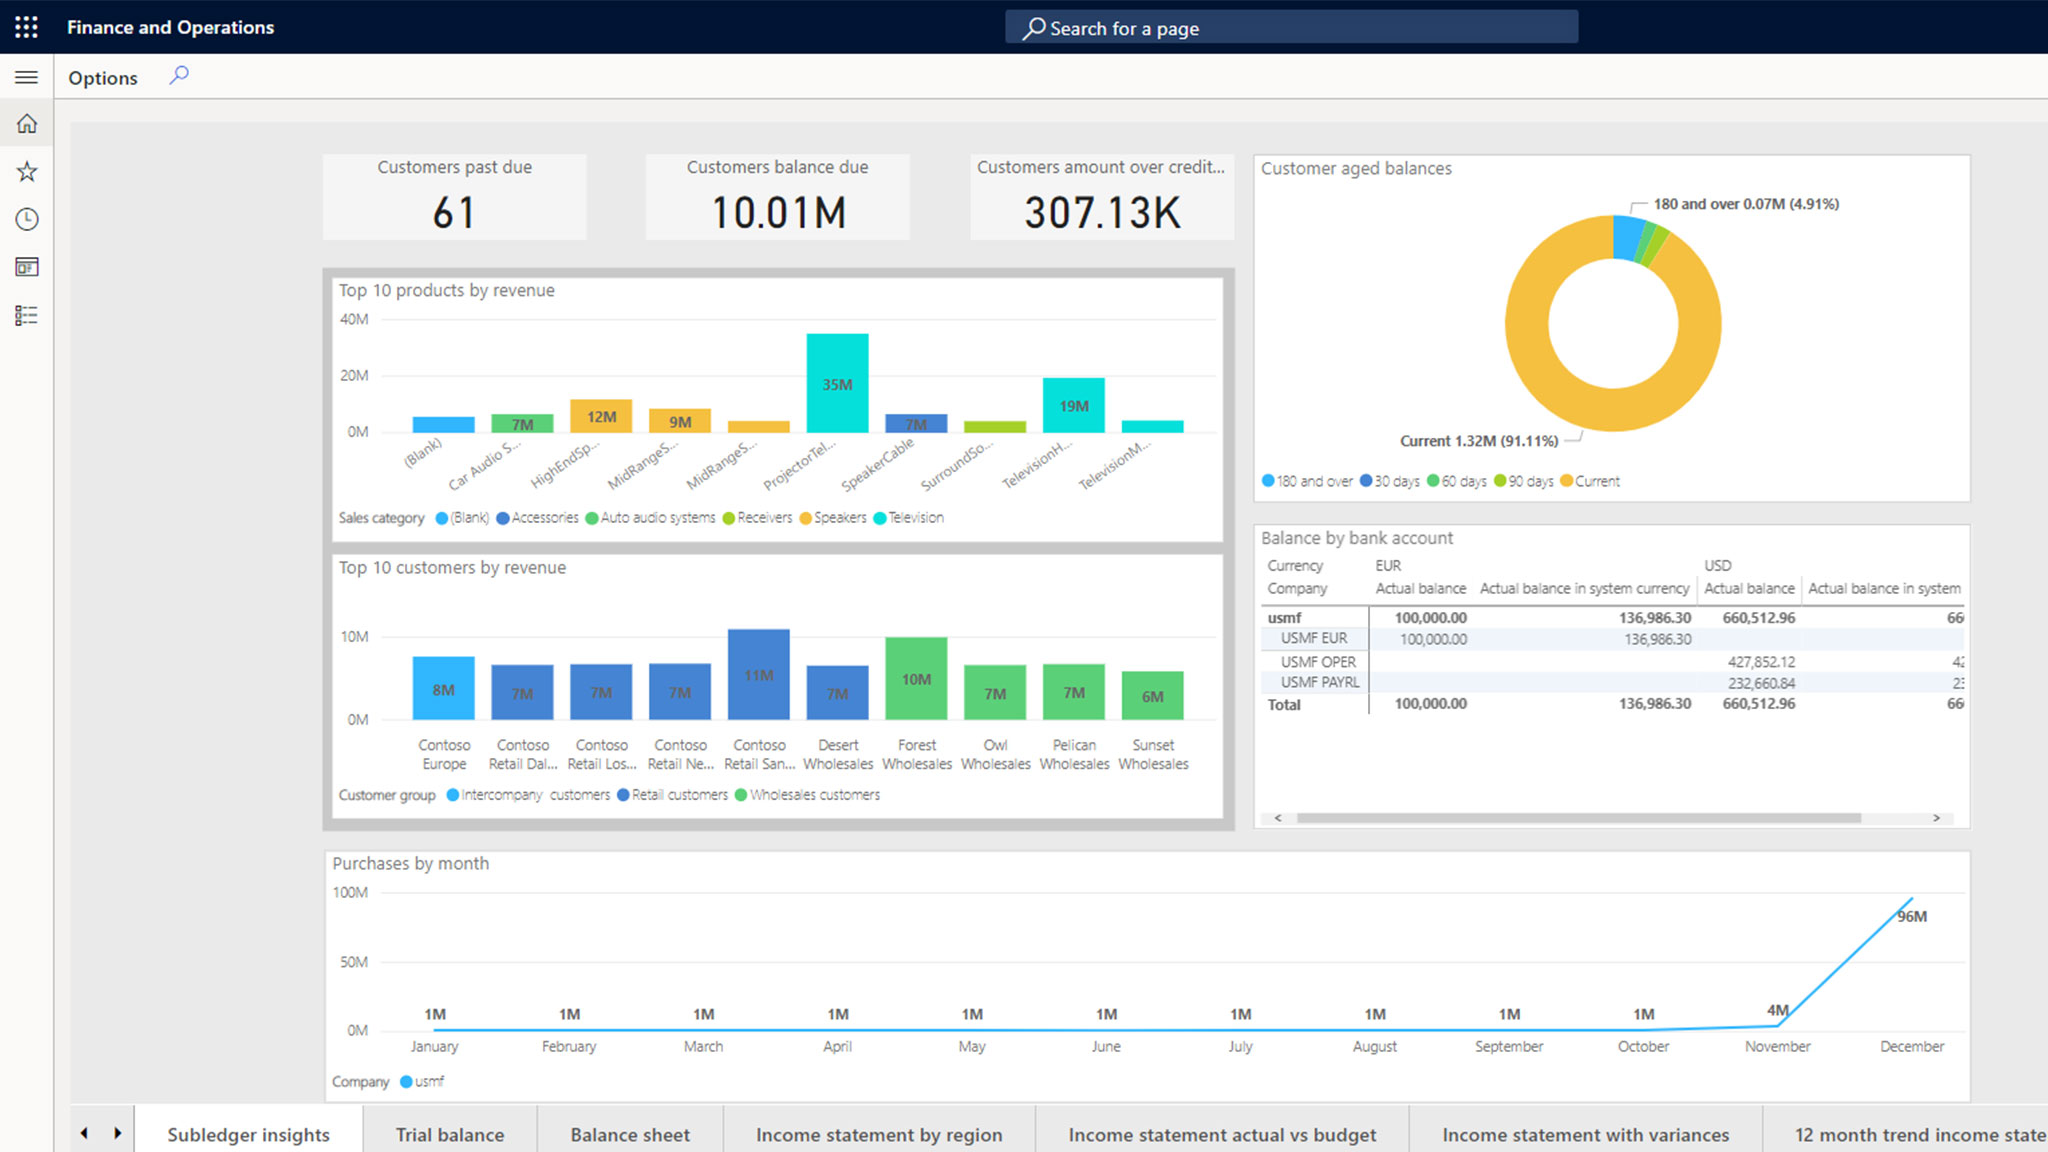Open the Options menu
This screenshot has height=1152, width=2048.
tap(103, 78)
